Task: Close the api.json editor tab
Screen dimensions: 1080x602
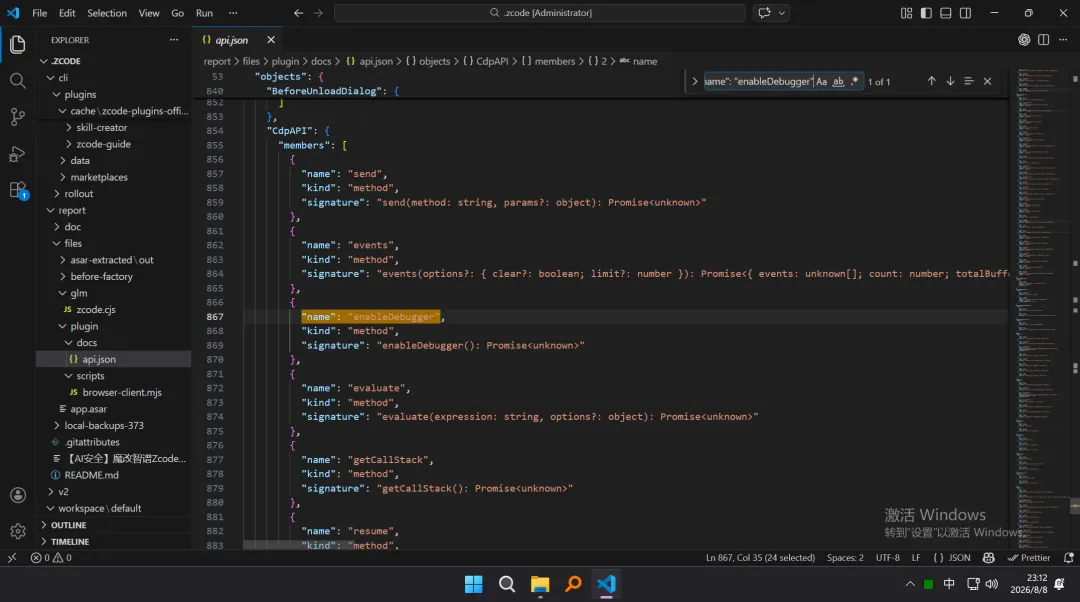Action: point(271,40)
